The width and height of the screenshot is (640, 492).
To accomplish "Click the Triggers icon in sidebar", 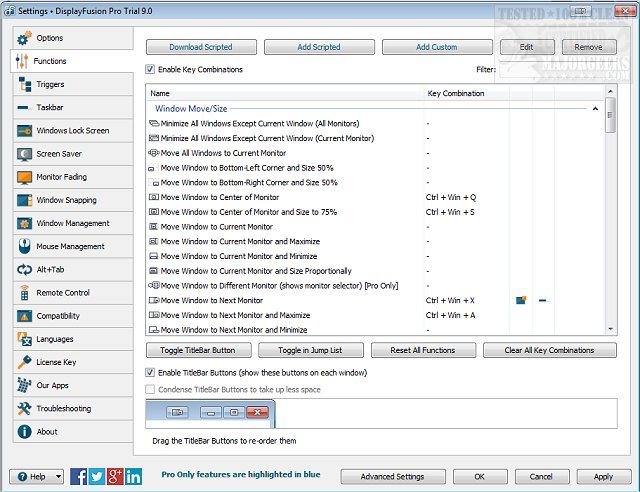I will pos(24,84).
